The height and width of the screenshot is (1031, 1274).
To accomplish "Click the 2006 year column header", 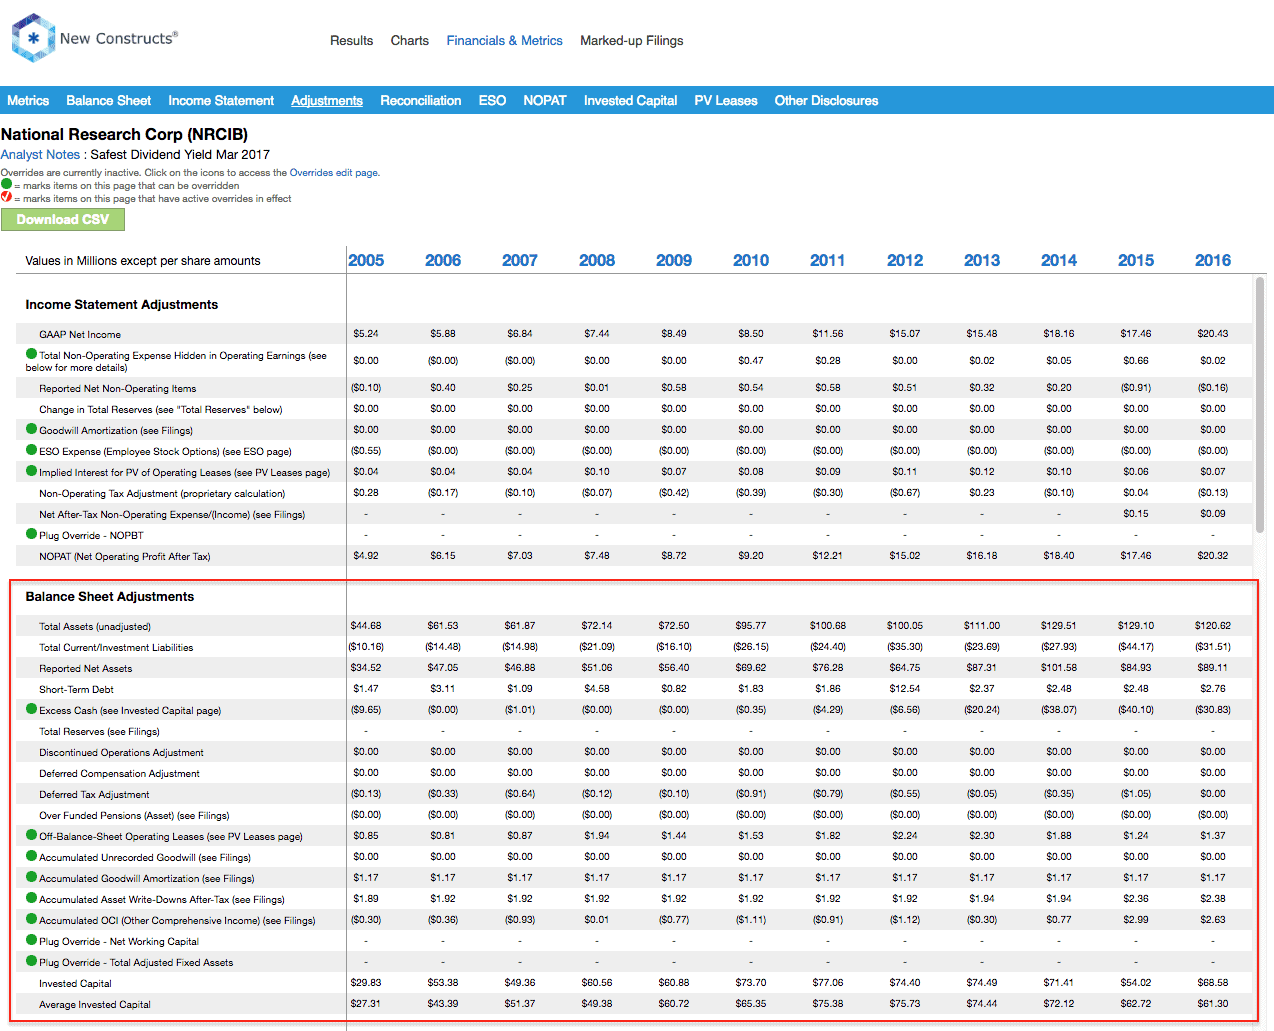I will coord(443,261).
